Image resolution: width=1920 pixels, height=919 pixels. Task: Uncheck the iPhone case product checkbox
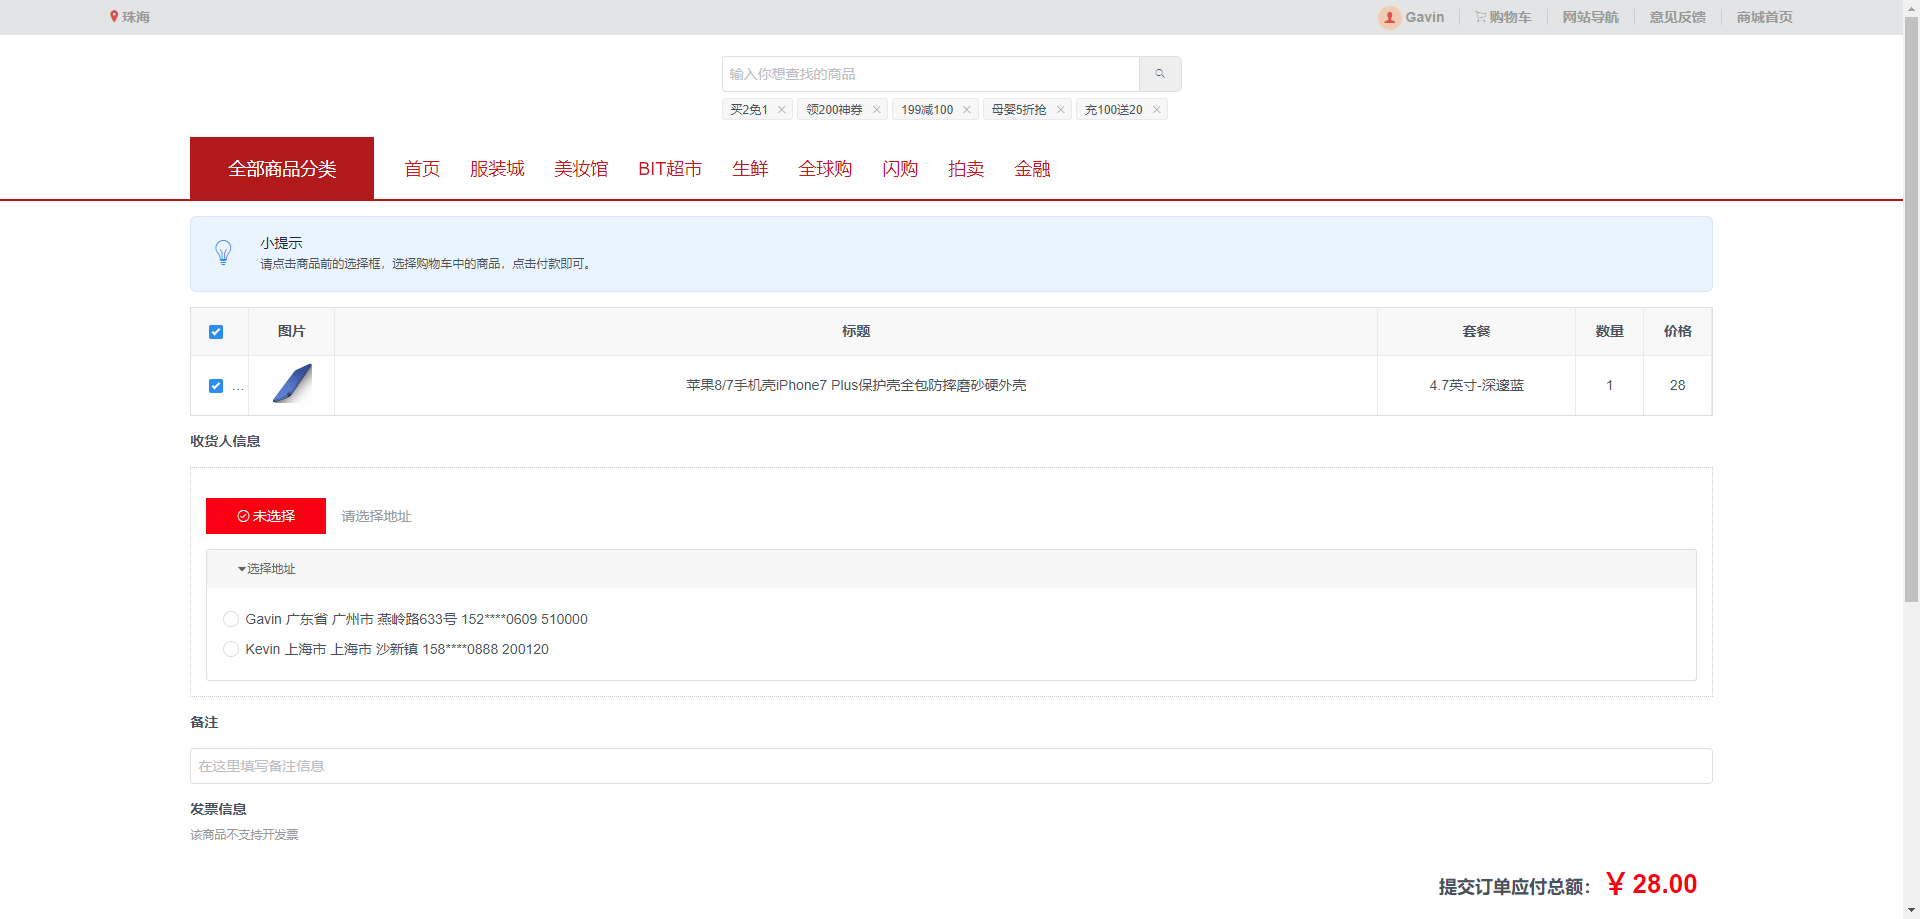click(x=216, y=386)
